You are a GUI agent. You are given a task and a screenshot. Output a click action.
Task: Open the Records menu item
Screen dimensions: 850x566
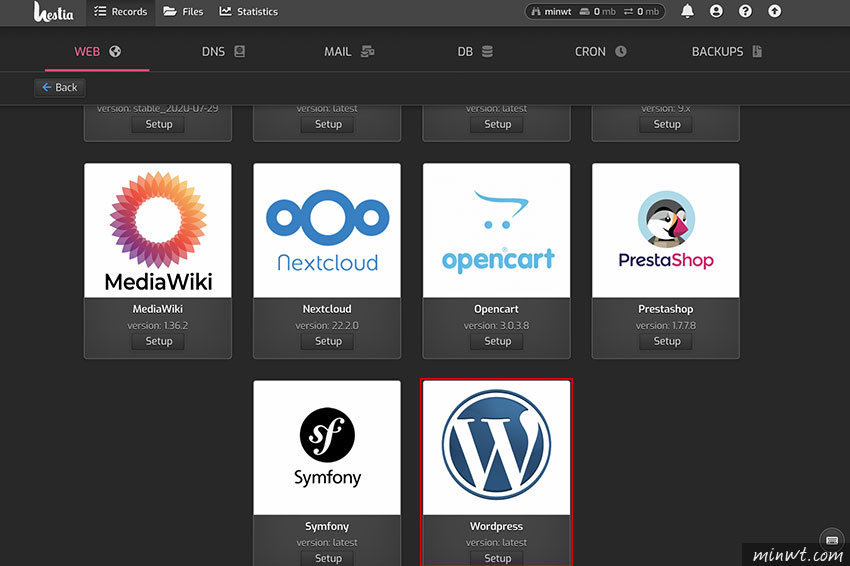tap(120, 11)
